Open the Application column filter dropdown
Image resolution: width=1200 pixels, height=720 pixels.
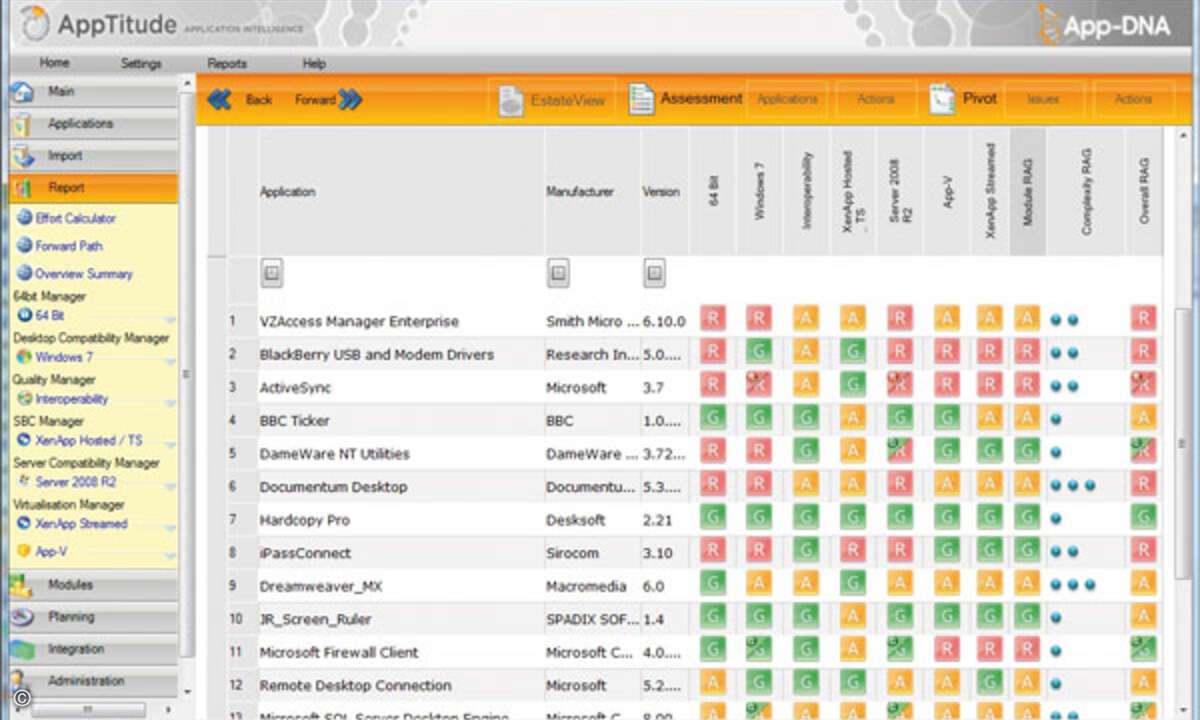point(272,271)
